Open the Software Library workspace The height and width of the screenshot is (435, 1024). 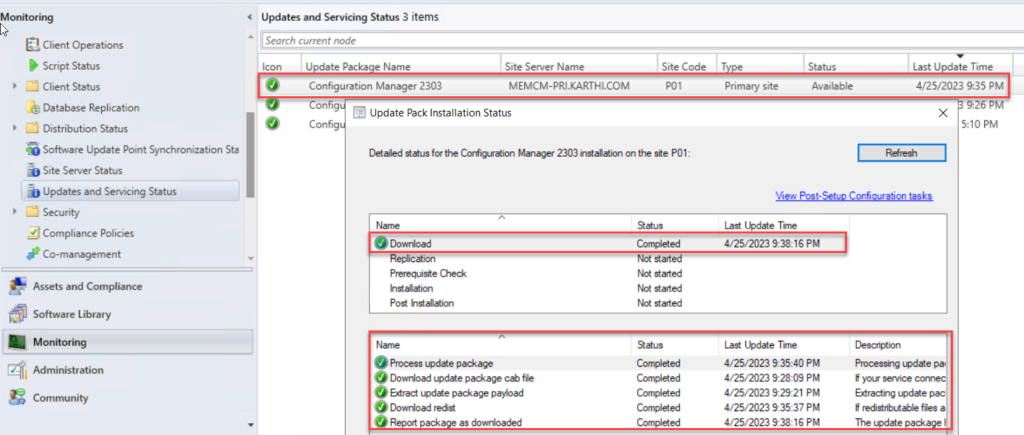click(72, 314)
